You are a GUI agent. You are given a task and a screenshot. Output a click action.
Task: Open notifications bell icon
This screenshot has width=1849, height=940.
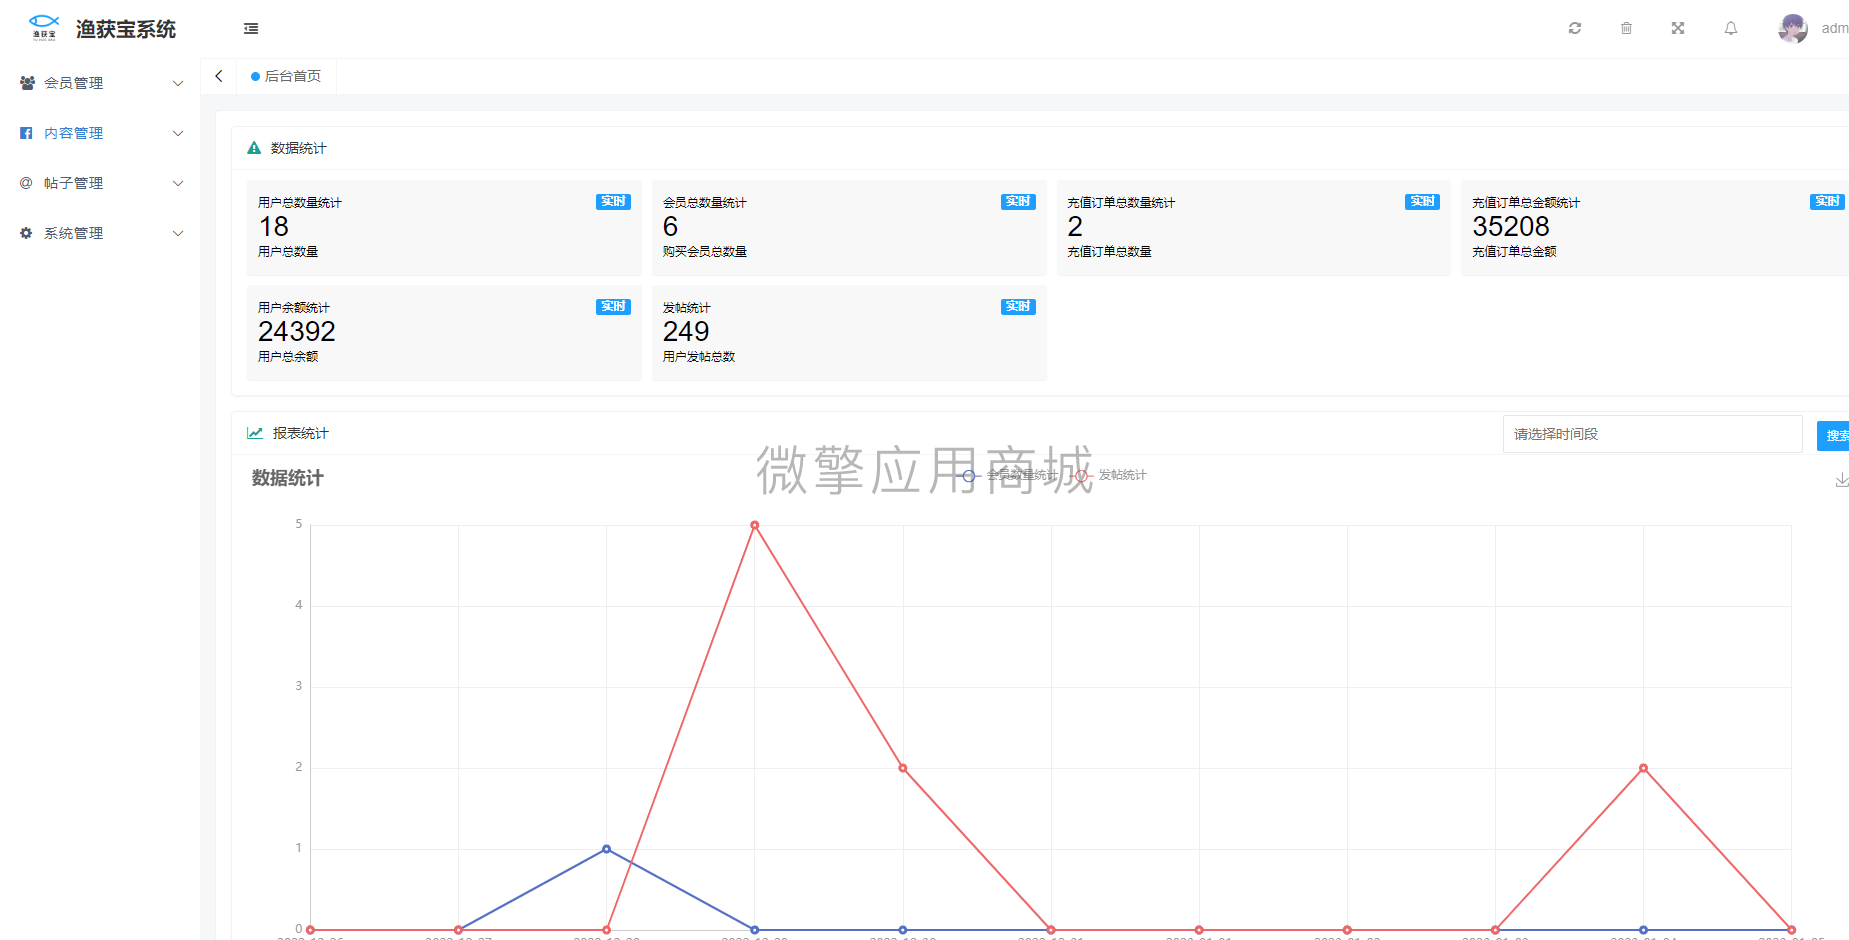click(1731, 28)
